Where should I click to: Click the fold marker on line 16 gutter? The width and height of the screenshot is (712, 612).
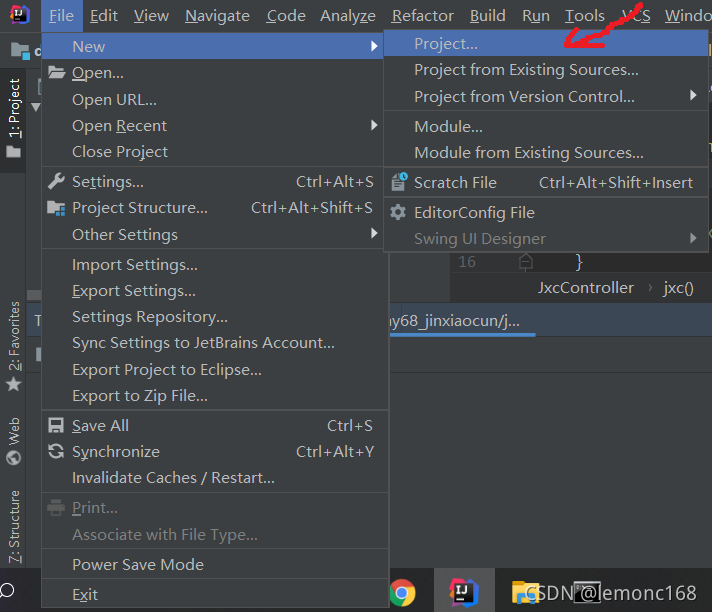coord(525,262)
